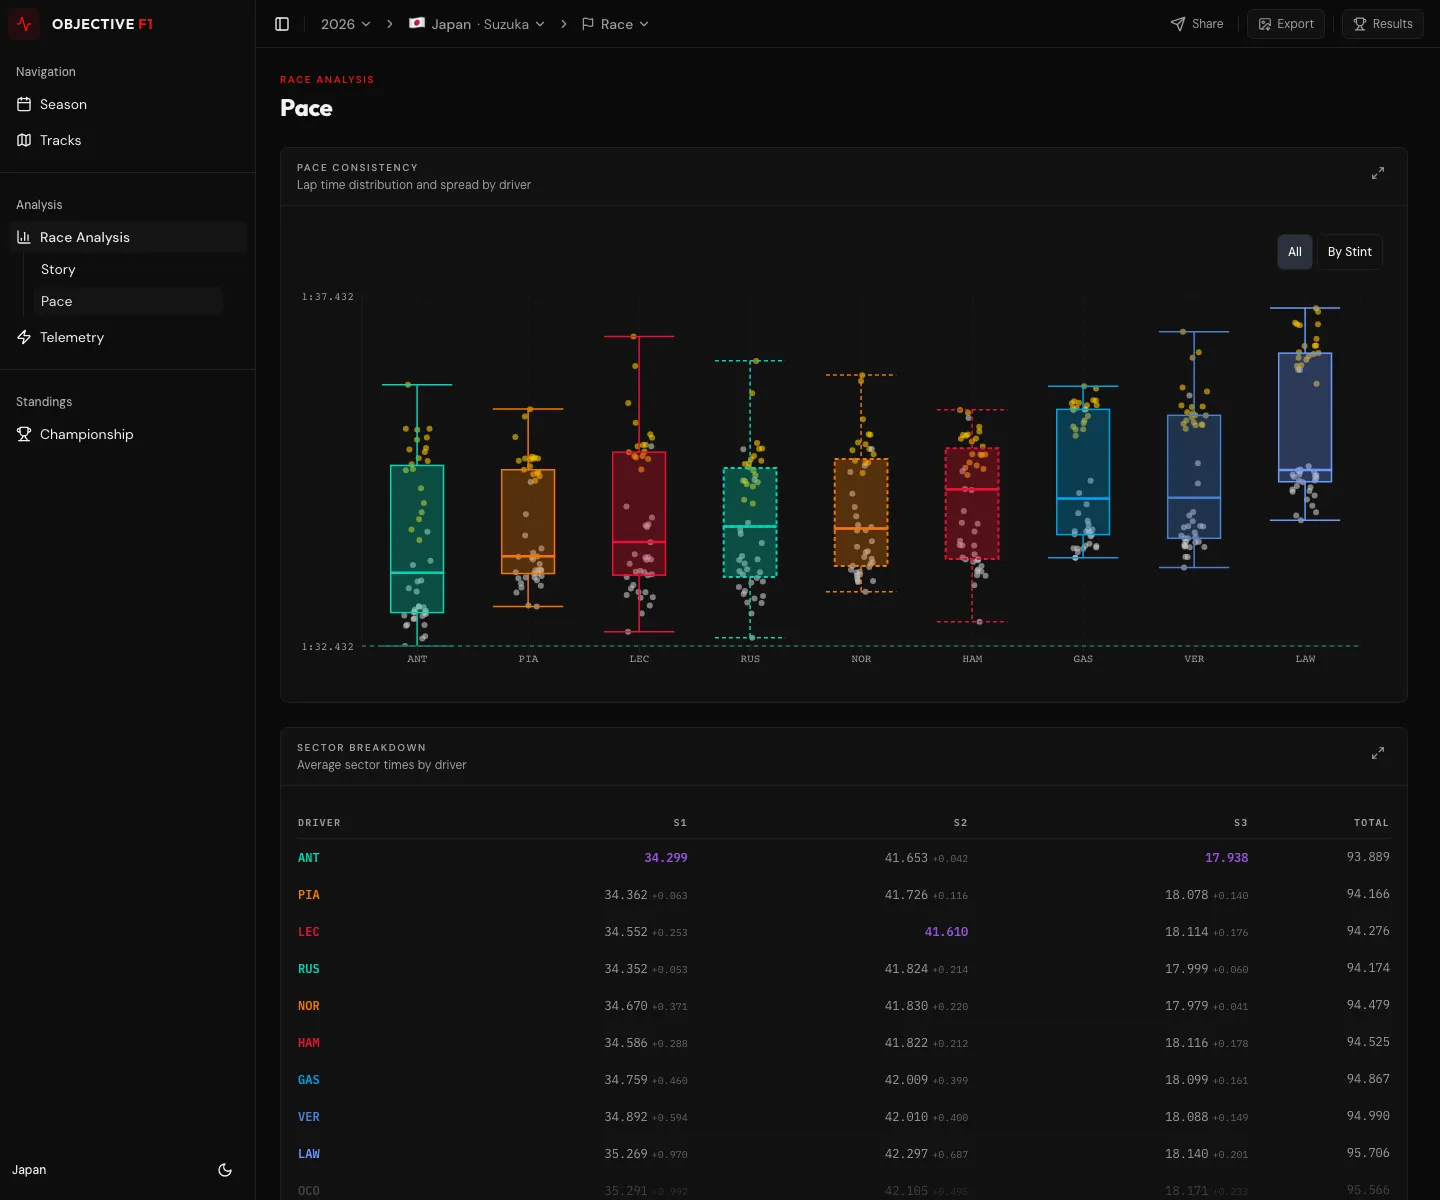Click the NOR driver row label
Viewport: 1440px width, 1200px height.
(309, 1006)
